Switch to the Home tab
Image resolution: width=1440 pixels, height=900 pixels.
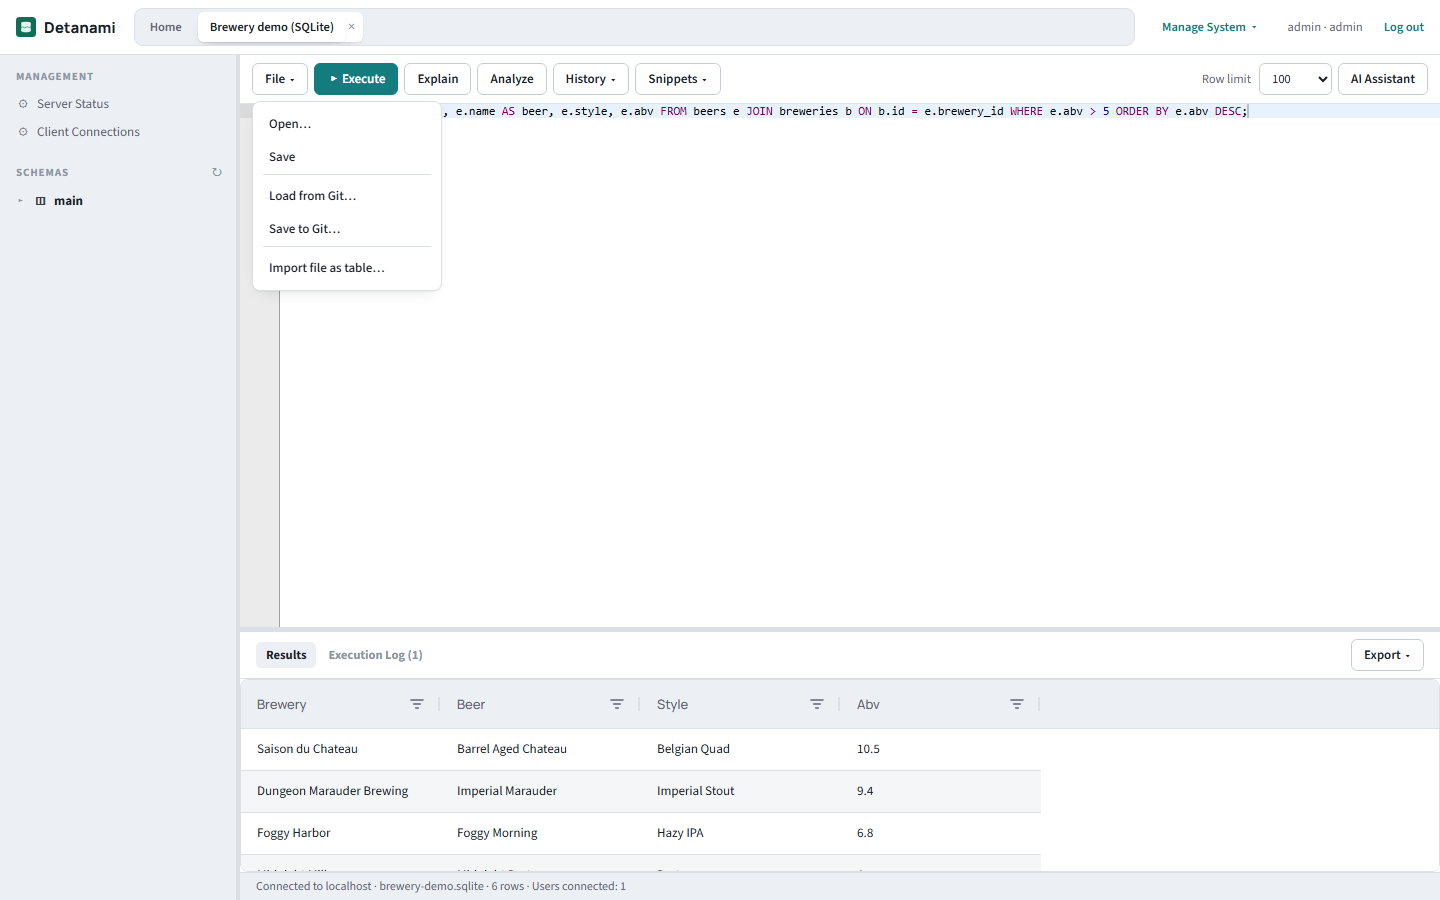click(x=166, y=27)
